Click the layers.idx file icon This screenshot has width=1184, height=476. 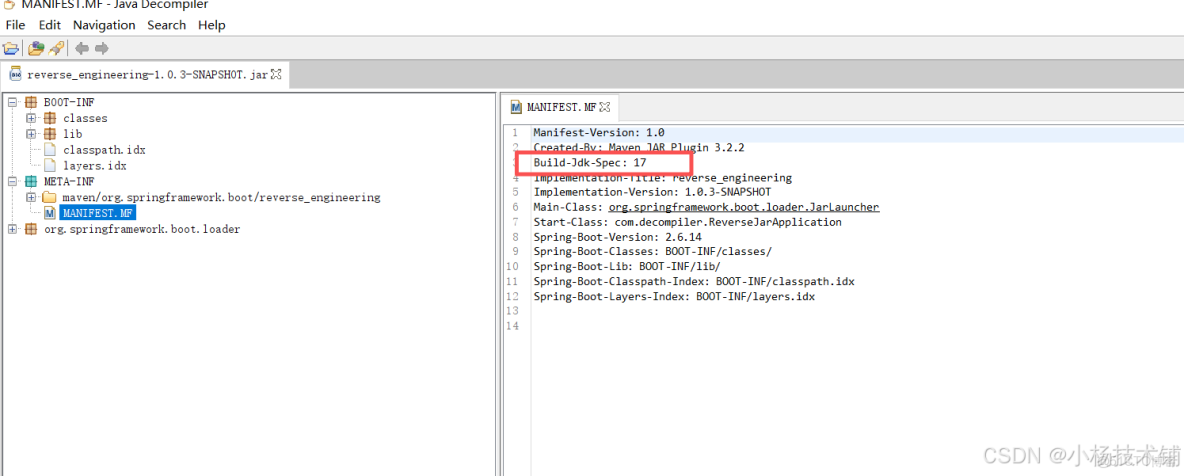pos(50,165)
